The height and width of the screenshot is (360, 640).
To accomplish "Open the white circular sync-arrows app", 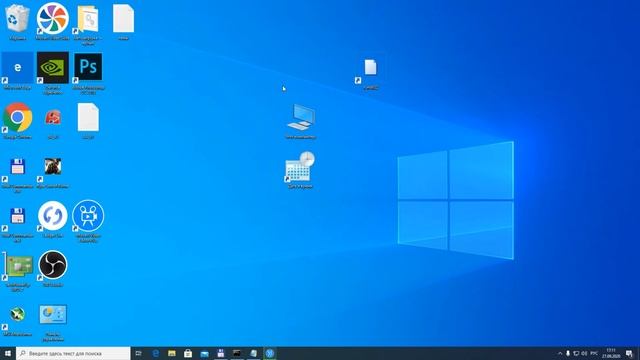I will click(x=53, y=216).
